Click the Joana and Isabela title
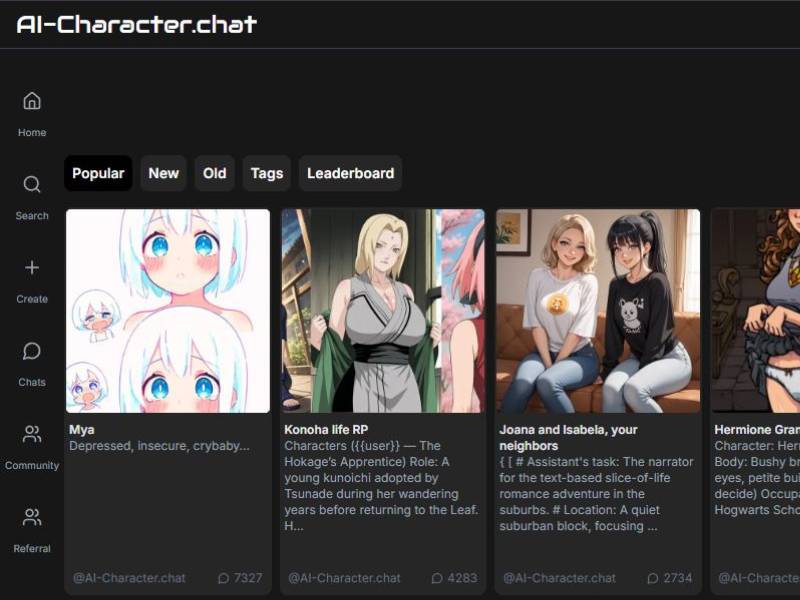Image resolution: width=800 pixels, height=600 pixels. [568, 437]
